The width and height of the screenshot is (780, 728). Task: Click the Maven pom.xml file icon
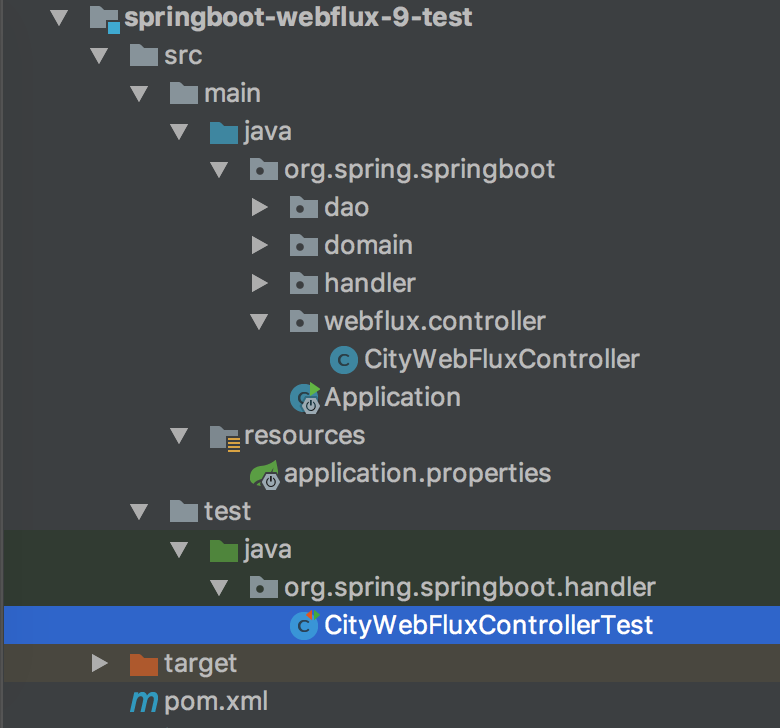pos(144,702)
